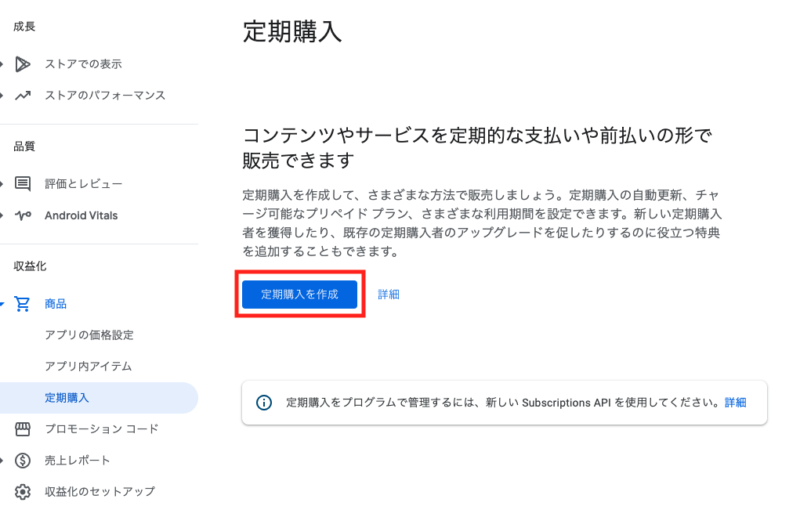This screenshot has width=800, height=517.
Task: Open アプリ内アイテム in the sidebar
Action: coord(88,366)
